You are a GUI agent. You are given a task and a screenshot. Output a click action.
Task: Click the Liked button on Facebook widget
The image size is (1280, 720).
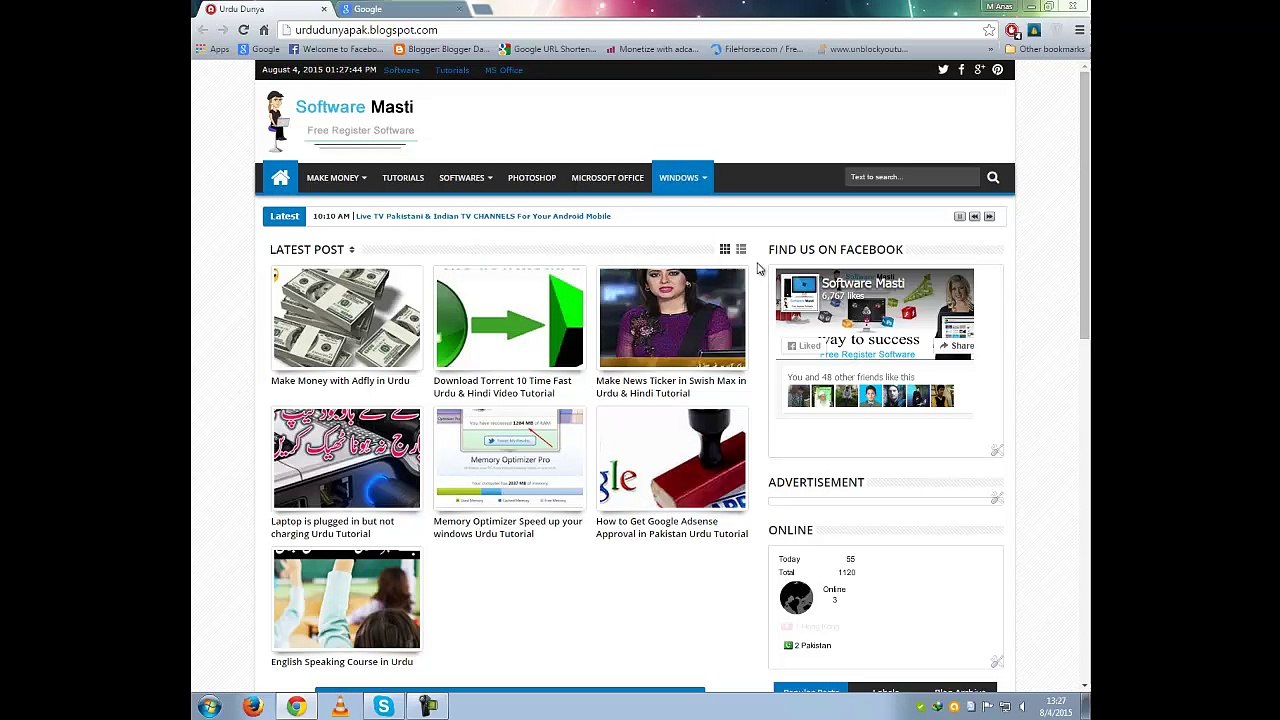tap(804, 346)
